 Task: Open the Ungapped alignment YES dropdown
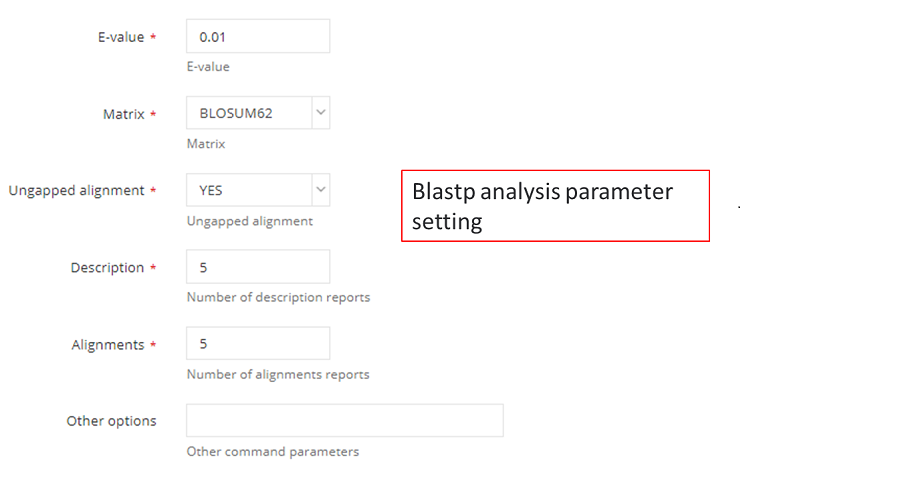249,190
